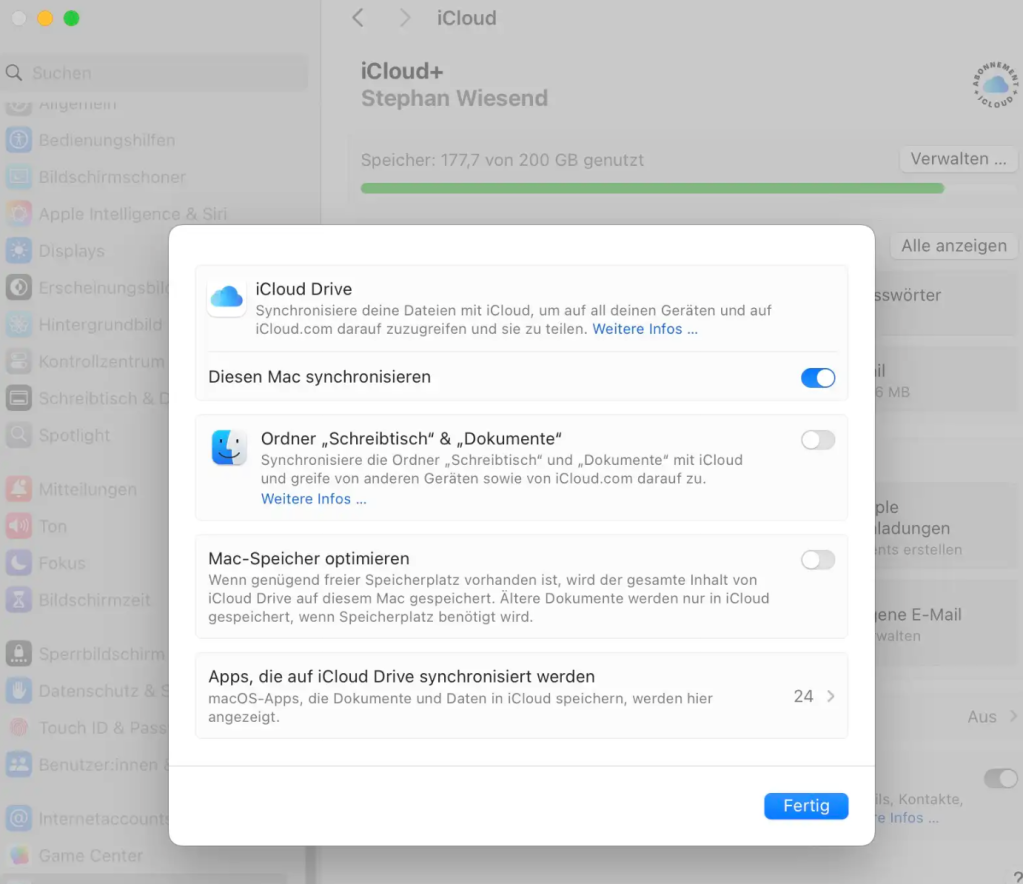Click the green iCloud storage usage bar
The height and width of the screenshot is (884, 1023).
(x=652, y=188)
